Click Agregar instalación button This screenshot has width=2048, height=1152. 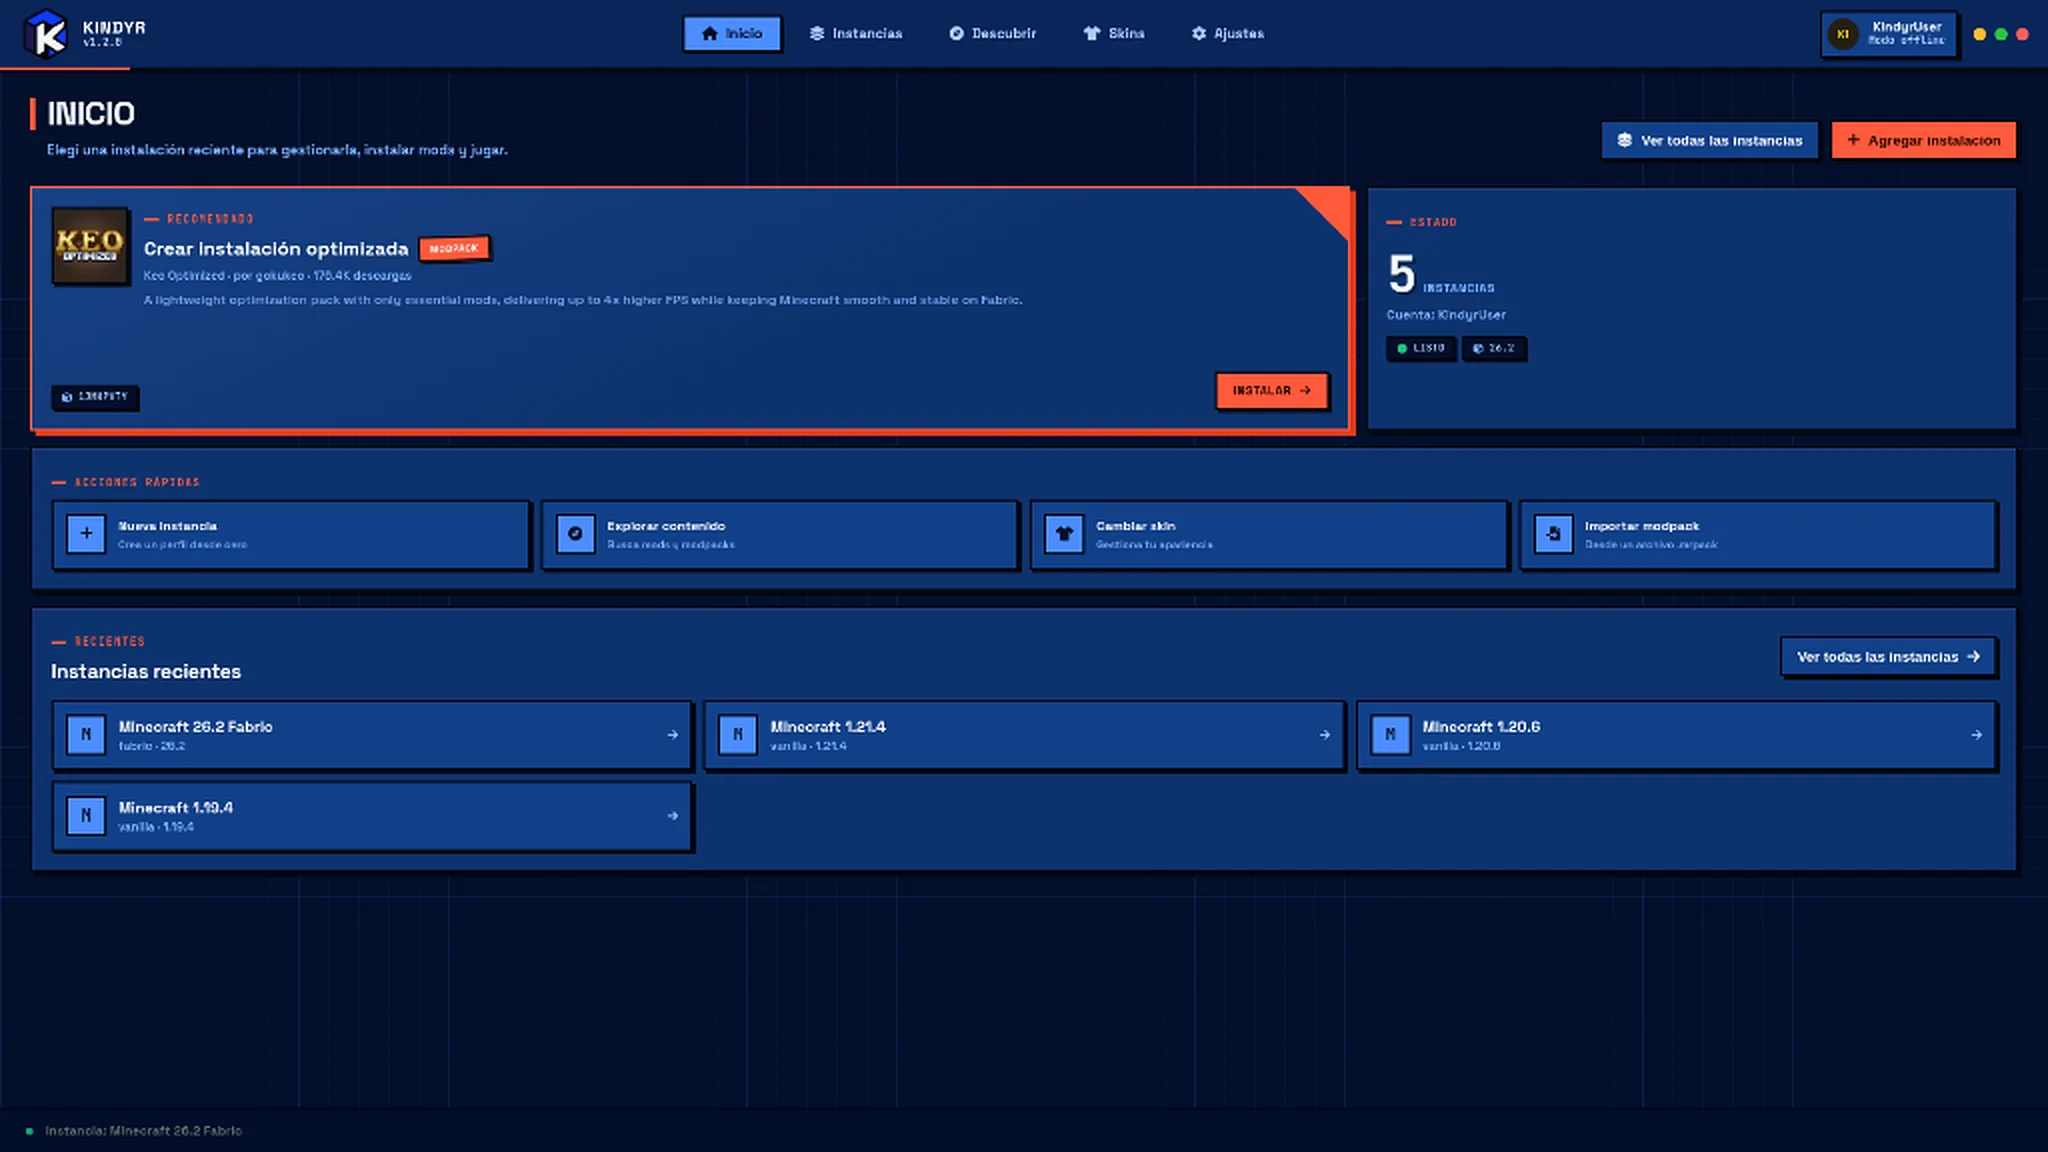click(1924, 141)
